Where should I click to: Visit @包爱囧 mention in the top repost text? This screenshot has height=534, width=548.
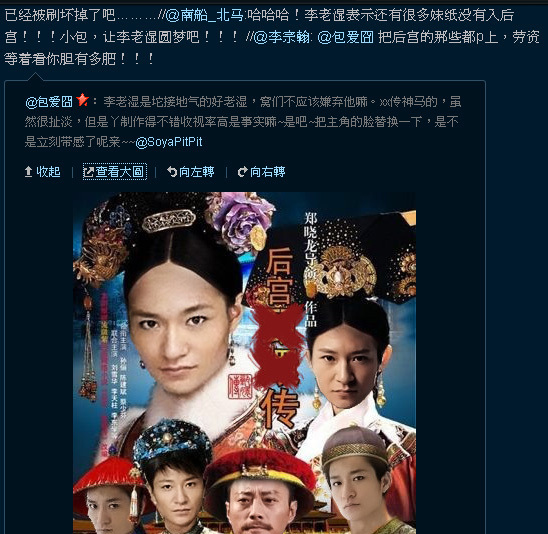tap(345, 37)
